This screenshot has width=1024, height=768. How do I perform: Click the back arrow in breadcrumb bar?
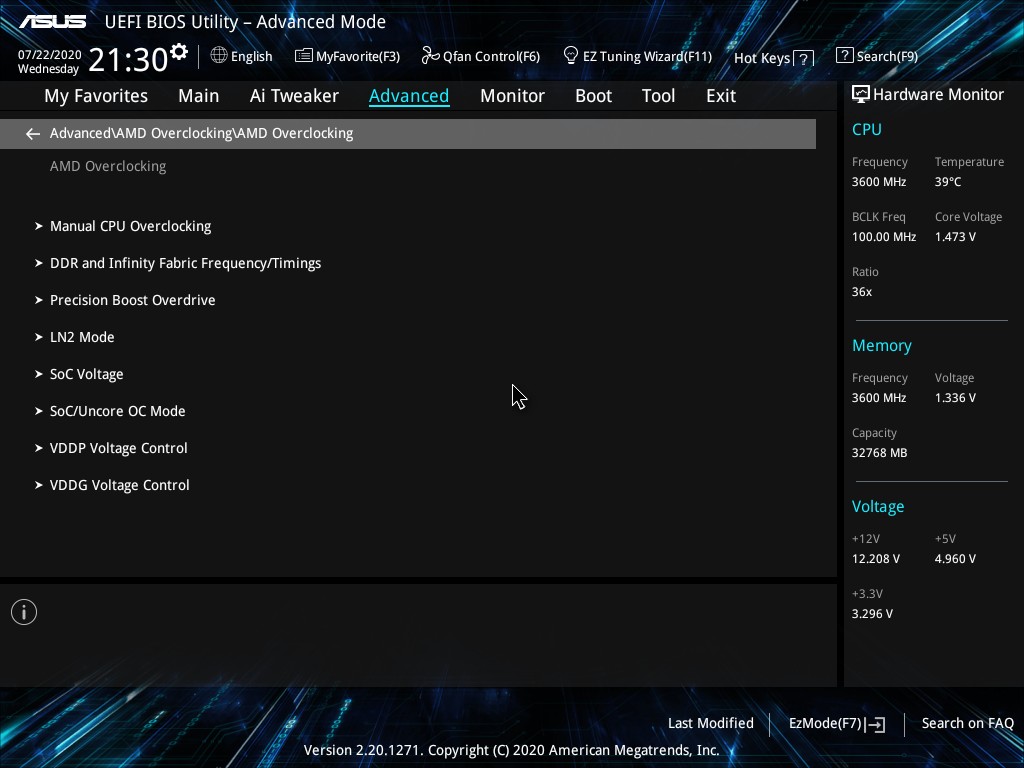click(x=33, y=133)
